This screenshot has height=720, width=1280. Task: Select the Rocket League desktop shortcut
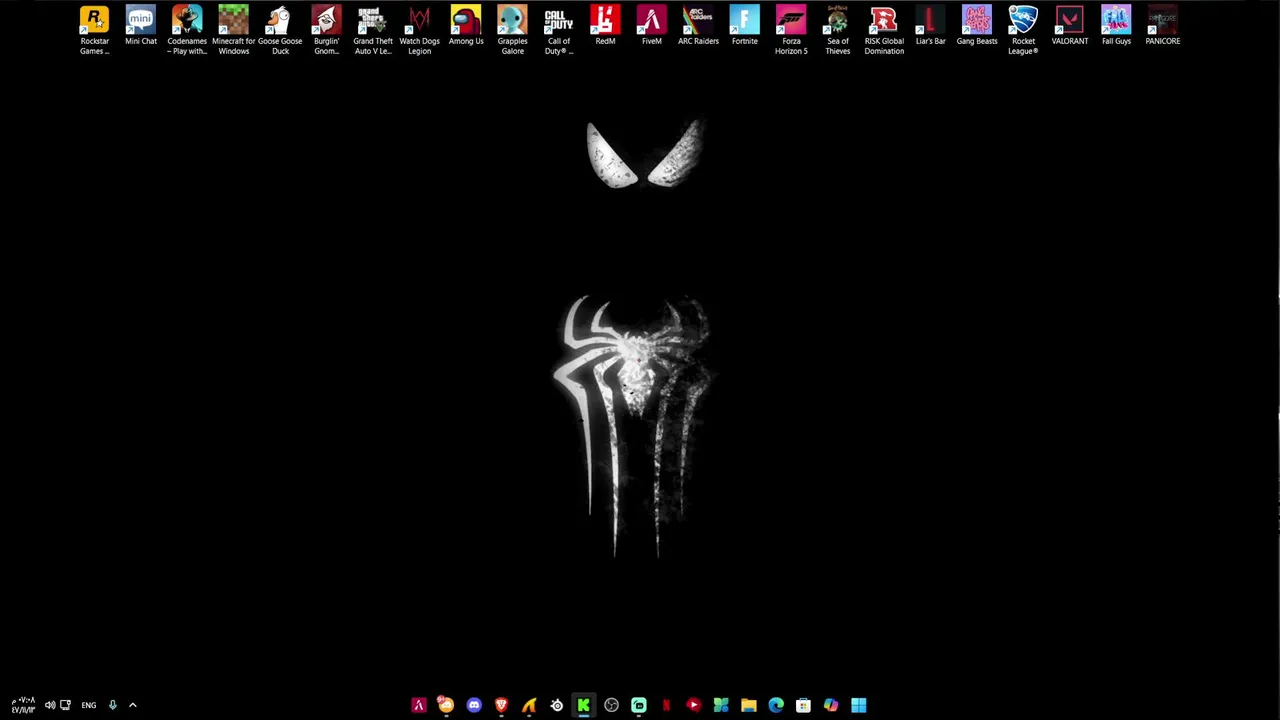pos(1023,30)
